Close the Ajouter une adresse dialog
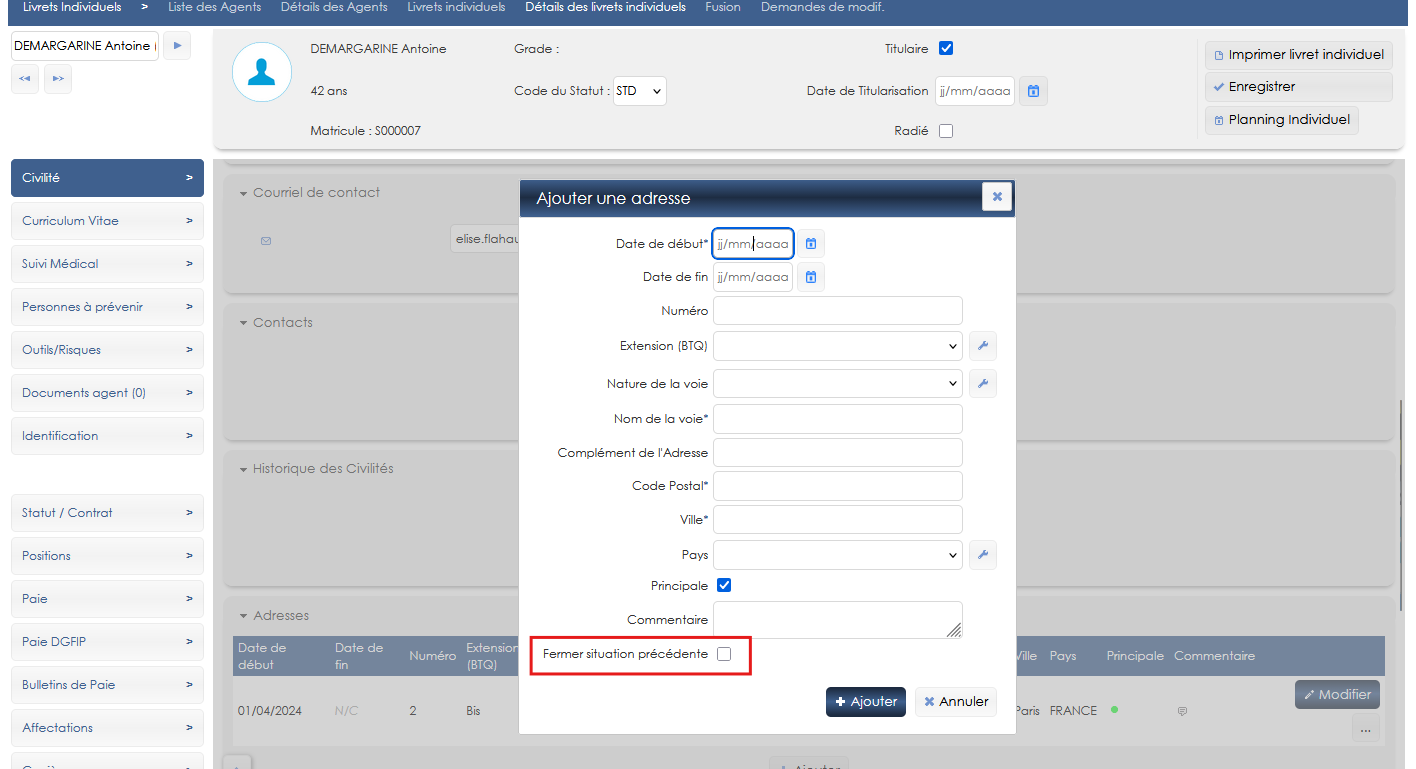This screenshot has width=1416, height=769. (x=996, y=197)
